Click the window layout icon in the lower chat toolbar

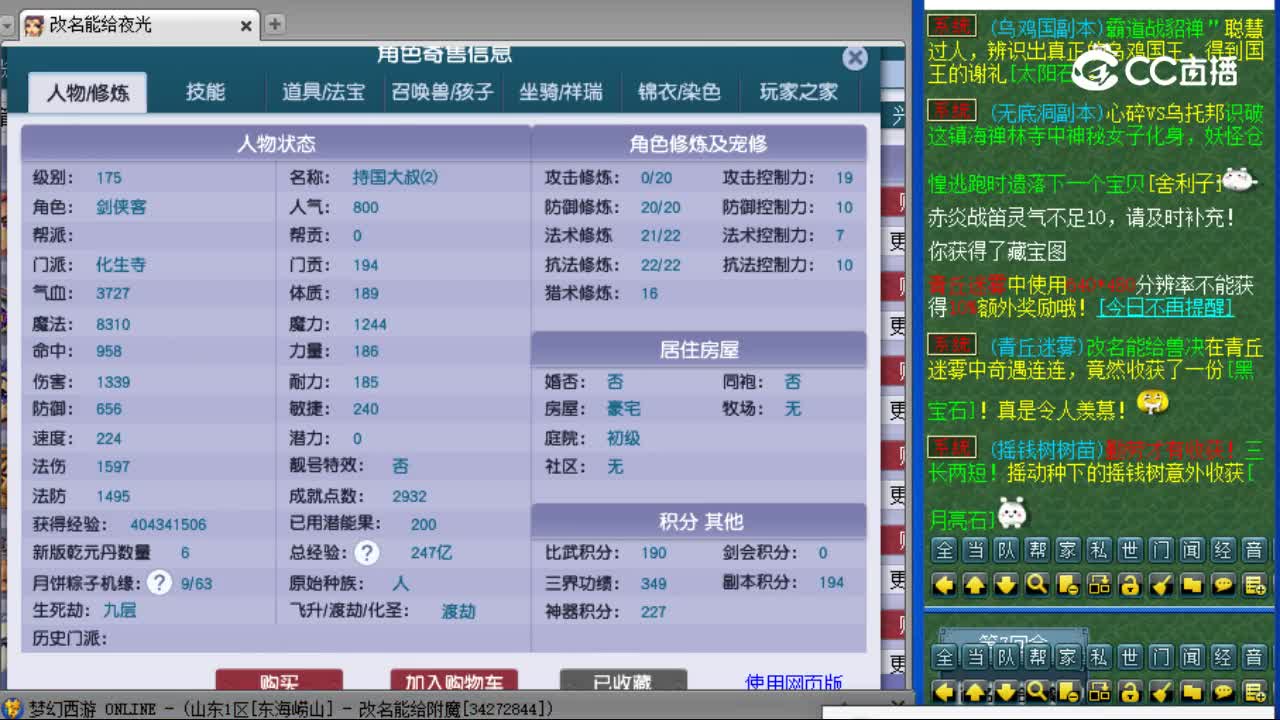click(x=1099, y=691)
